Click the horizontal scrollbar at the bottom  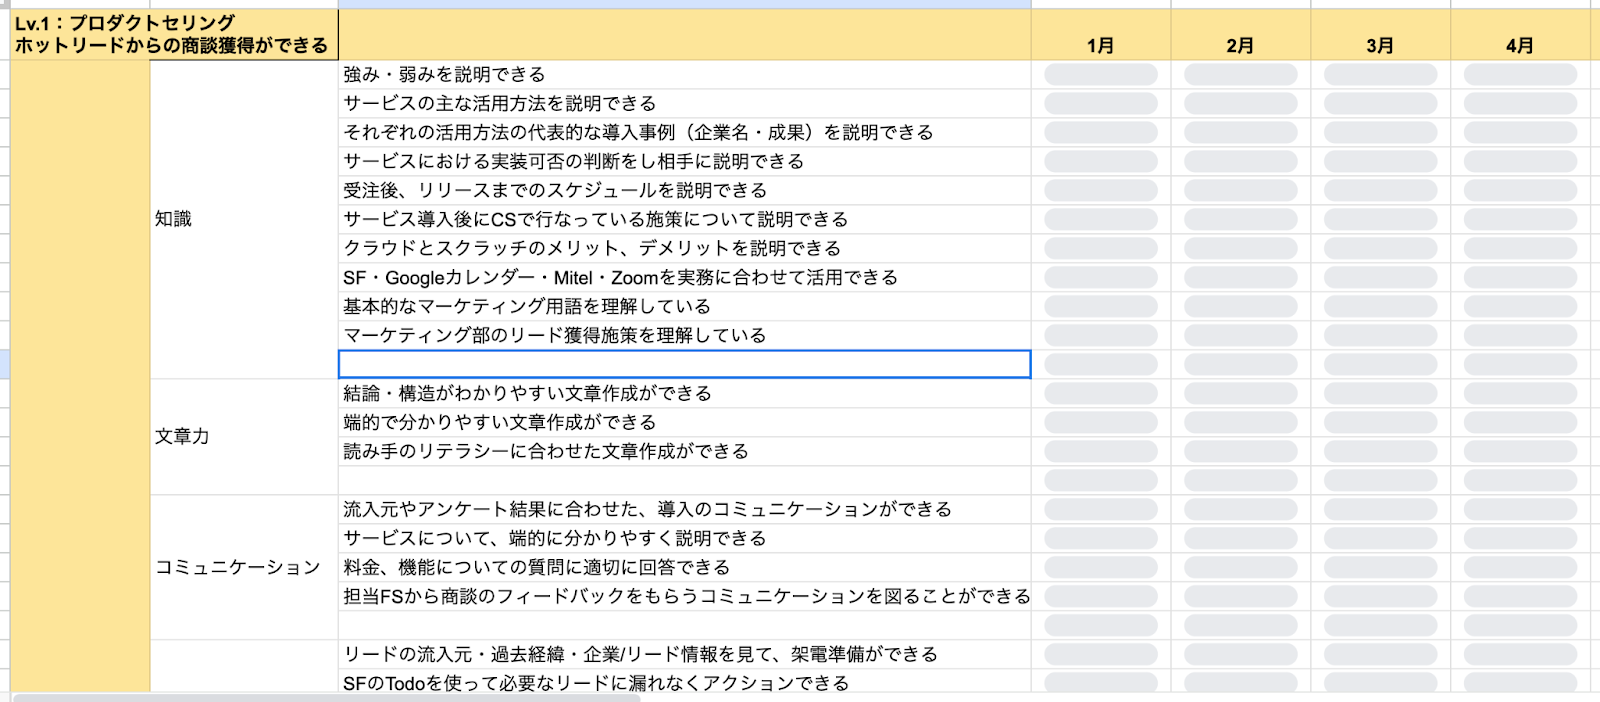coord(326,697)
